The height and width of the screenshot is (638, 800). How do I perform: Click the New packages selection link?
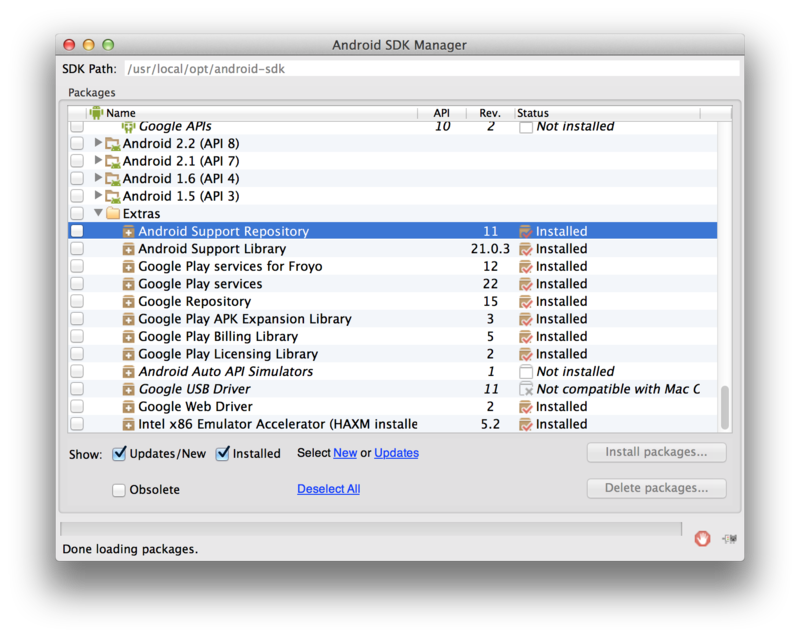[x=345, y=453]
